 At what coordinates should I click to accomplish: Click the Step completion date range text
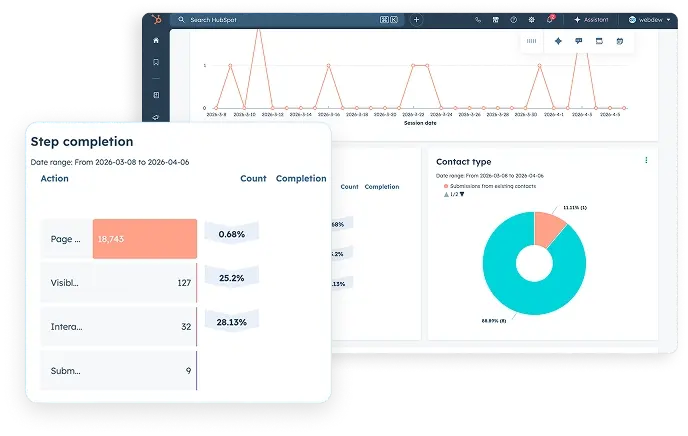tap(110, 162)
